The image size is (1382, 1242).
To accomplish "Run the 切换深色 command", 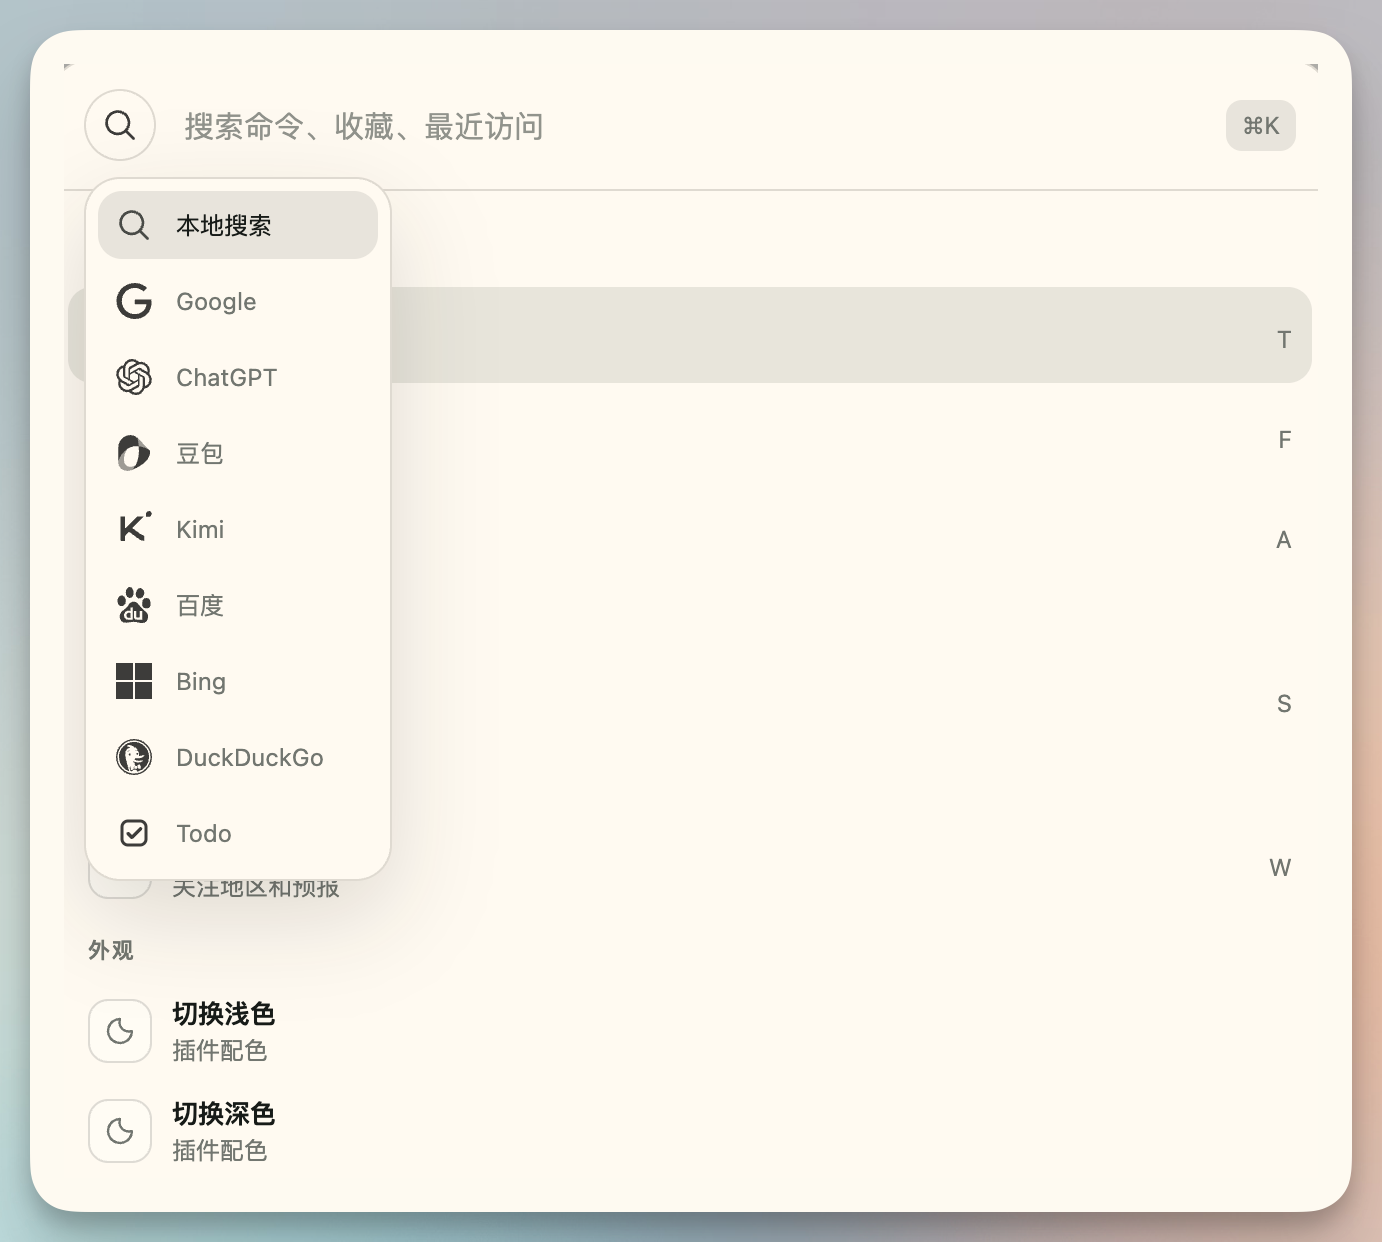I will click(690, 1131).
